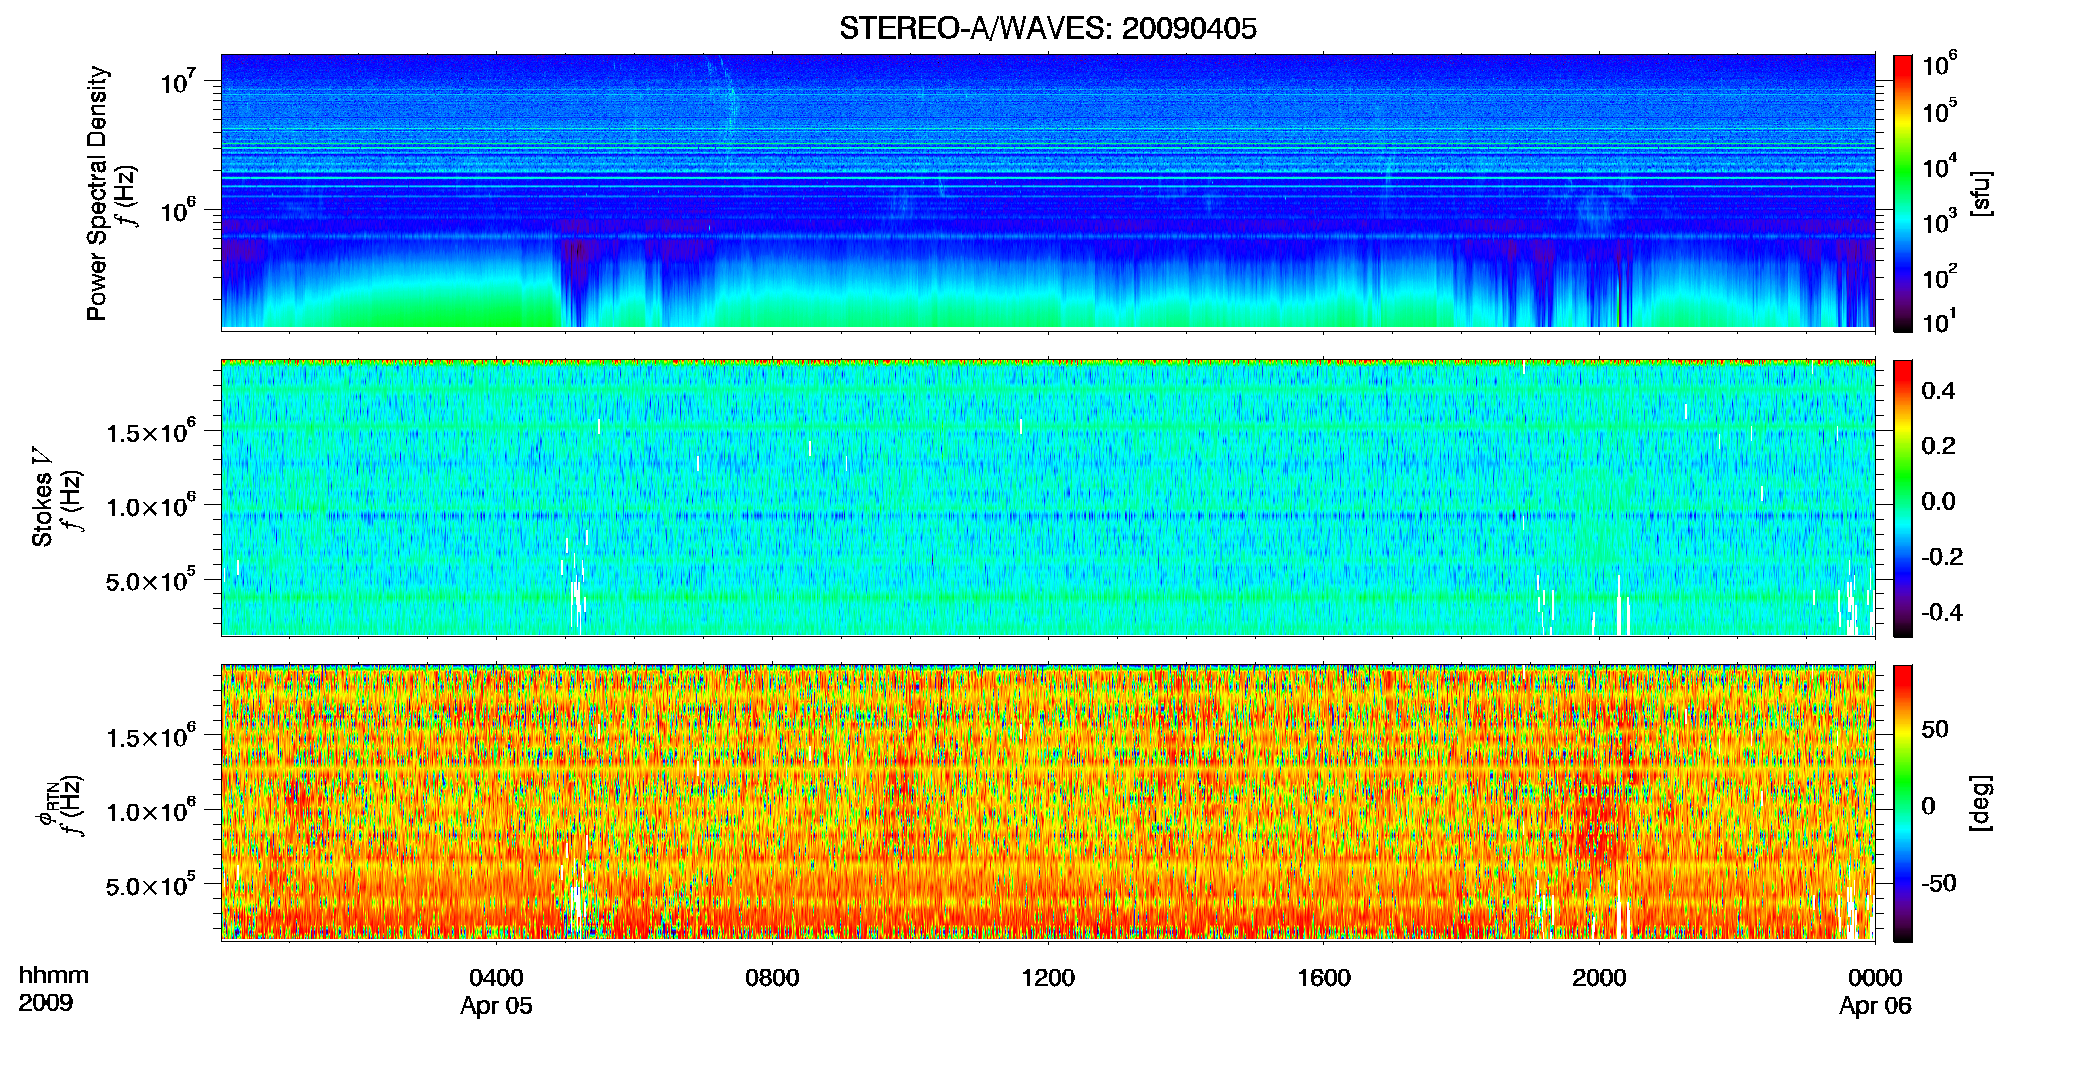Click the "0.4" label on the Stokes color bar
The height and width of the screenshot is (1080, 2096).
(x=1938, y=390)
